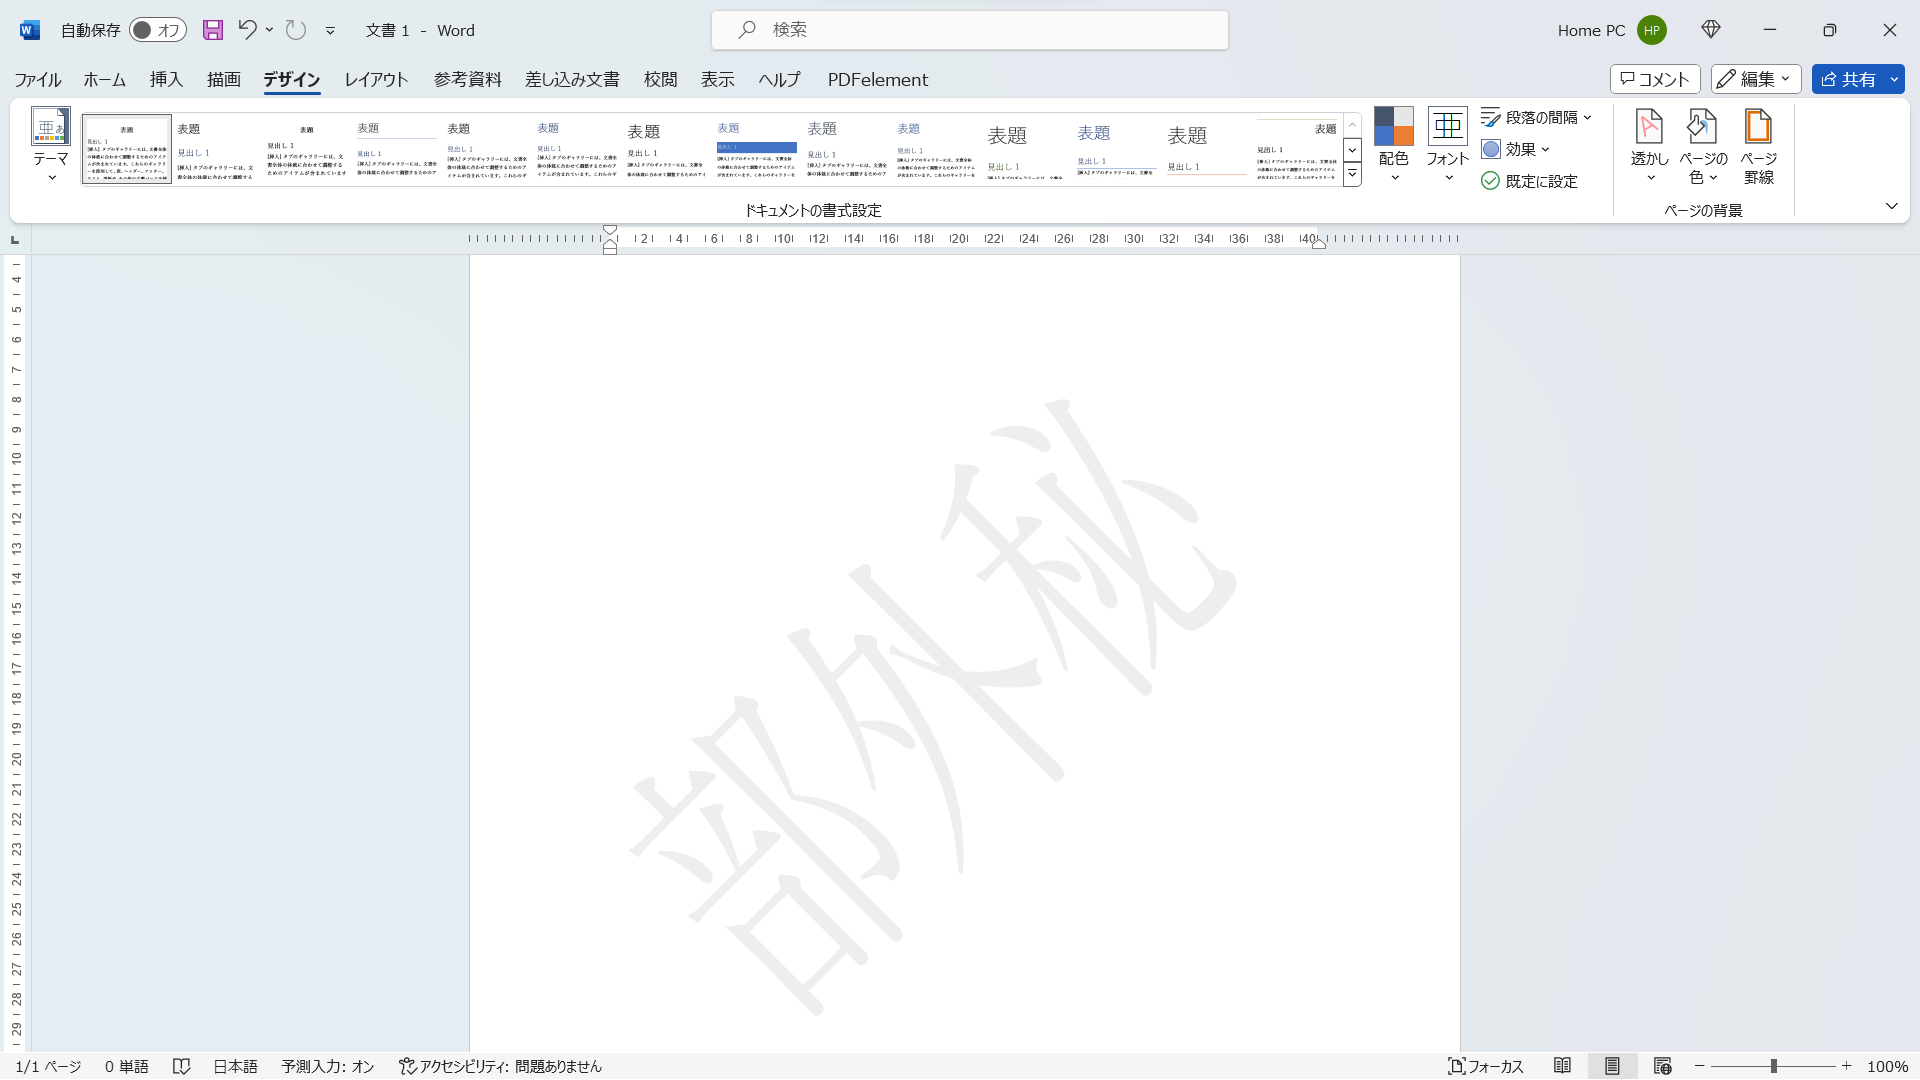
Task: Open the ページの色 (Page Color) menu
Action: point(1703,145)
